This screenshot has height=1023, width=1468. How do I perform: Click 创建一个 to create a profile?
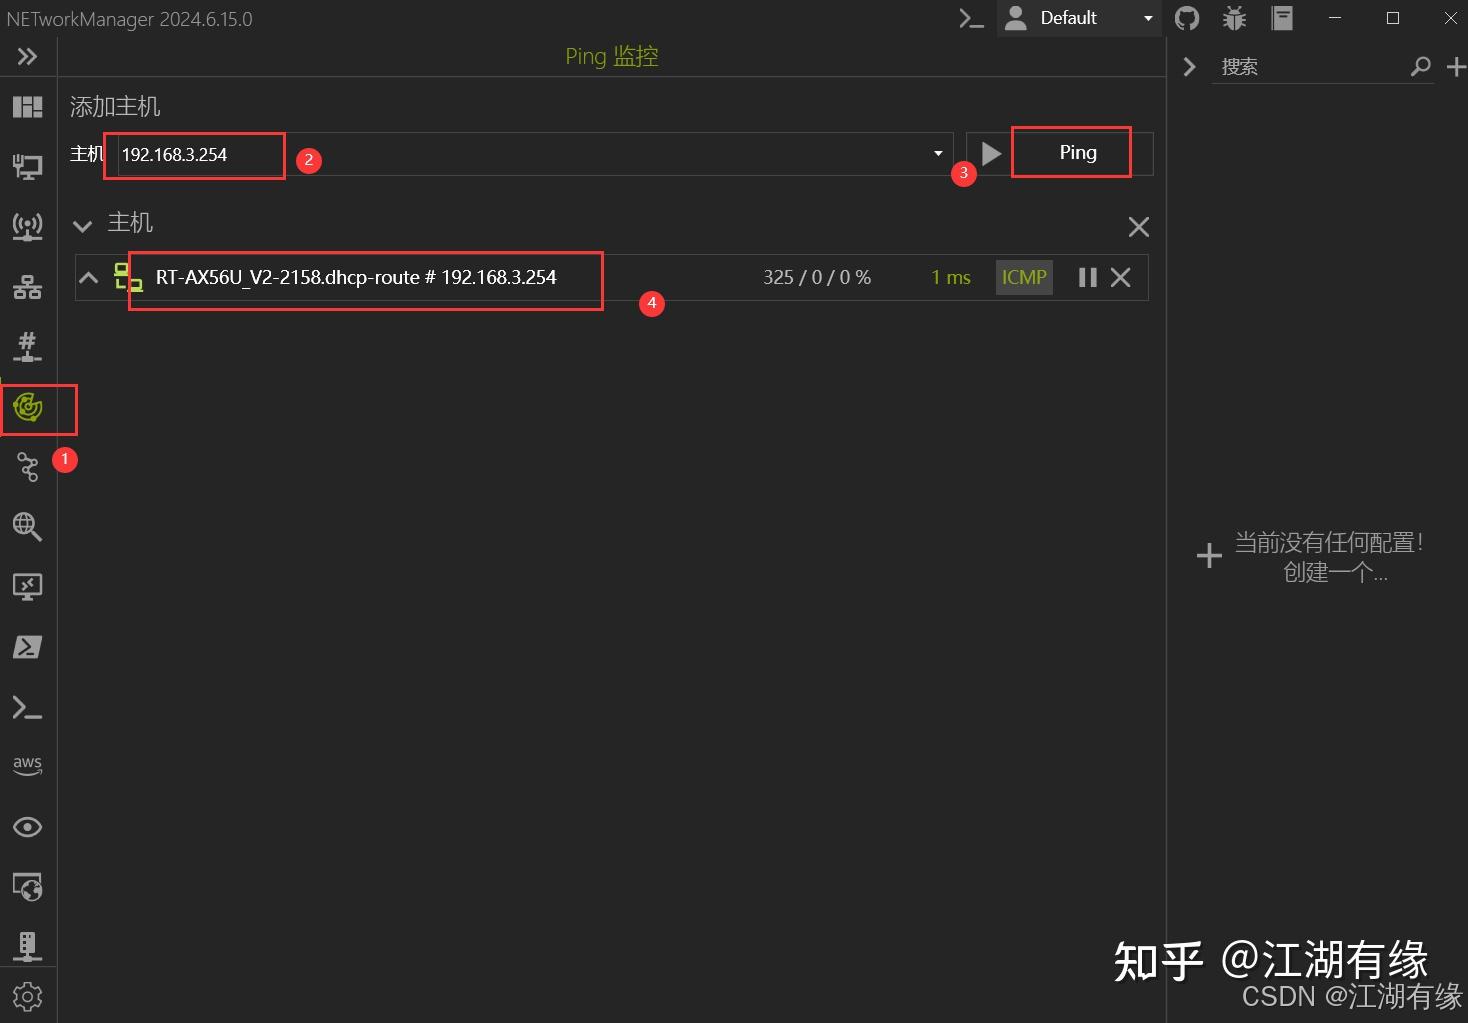tap(1335, 572)
